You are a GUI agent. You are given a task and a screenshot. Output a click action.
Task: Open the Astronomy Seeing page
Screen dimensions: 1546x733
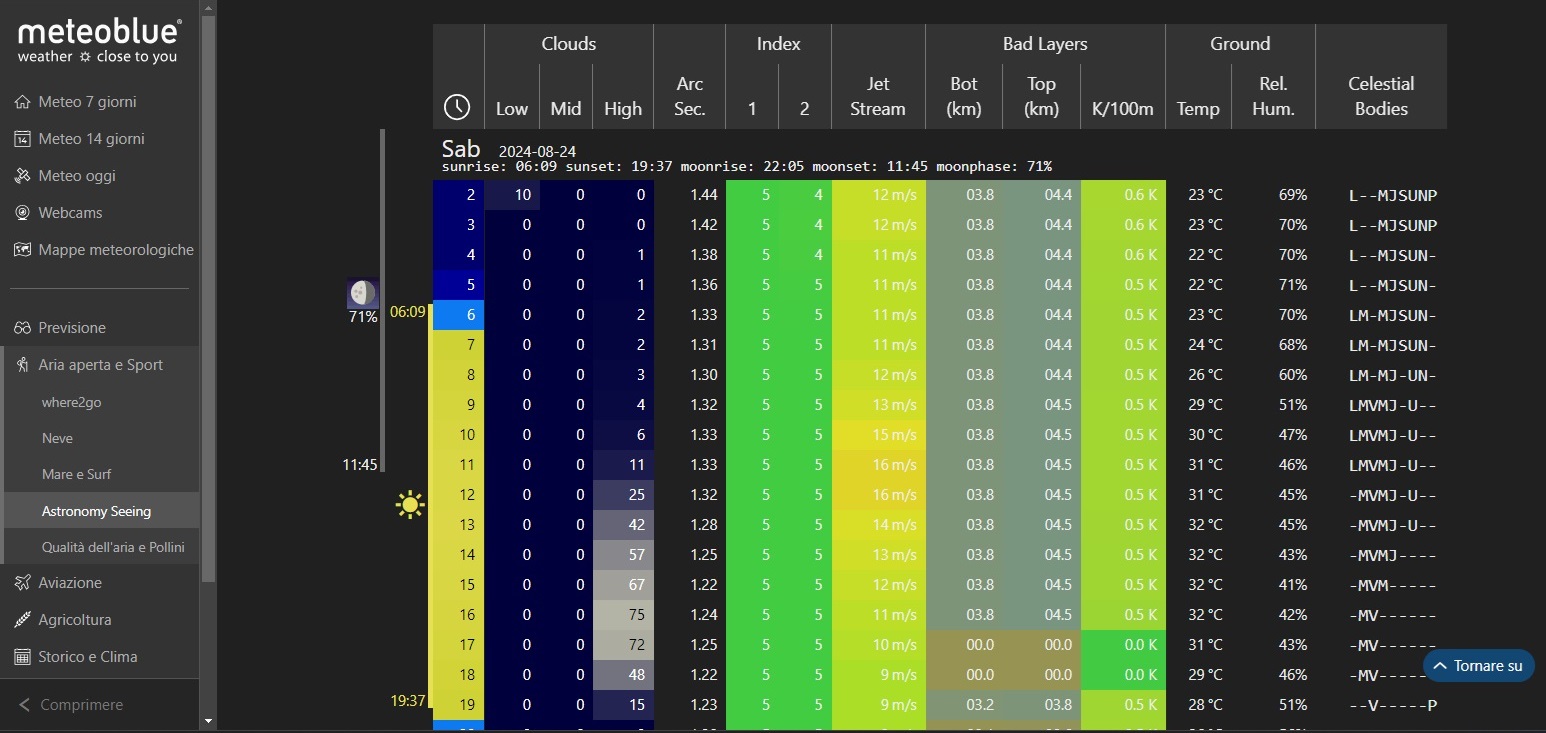click(x=96, y=511)
